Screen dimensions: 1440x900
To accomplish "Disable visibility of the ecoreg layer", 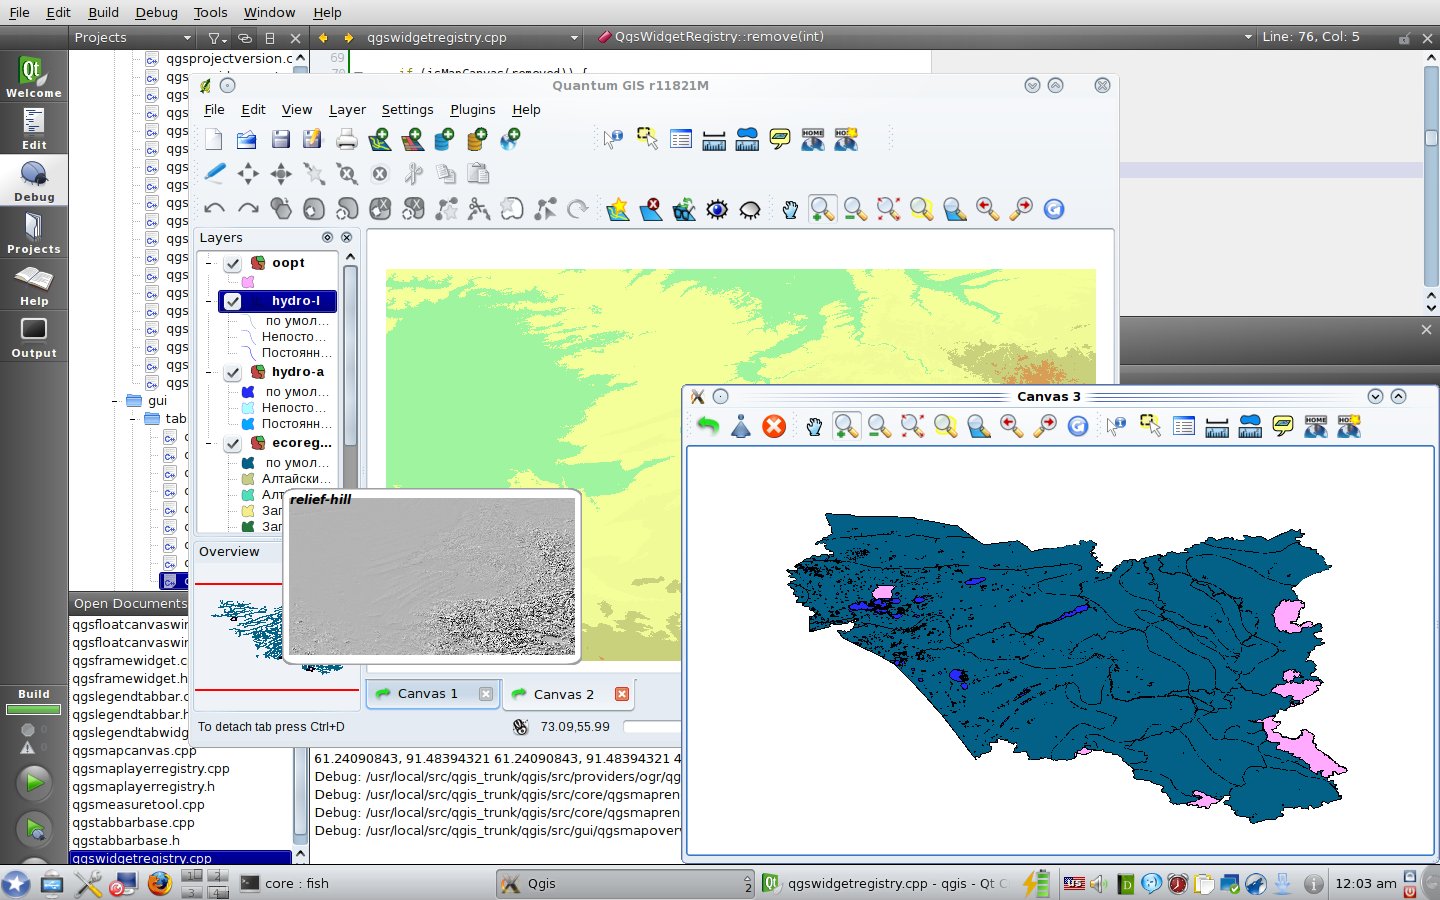I will 232,443.
